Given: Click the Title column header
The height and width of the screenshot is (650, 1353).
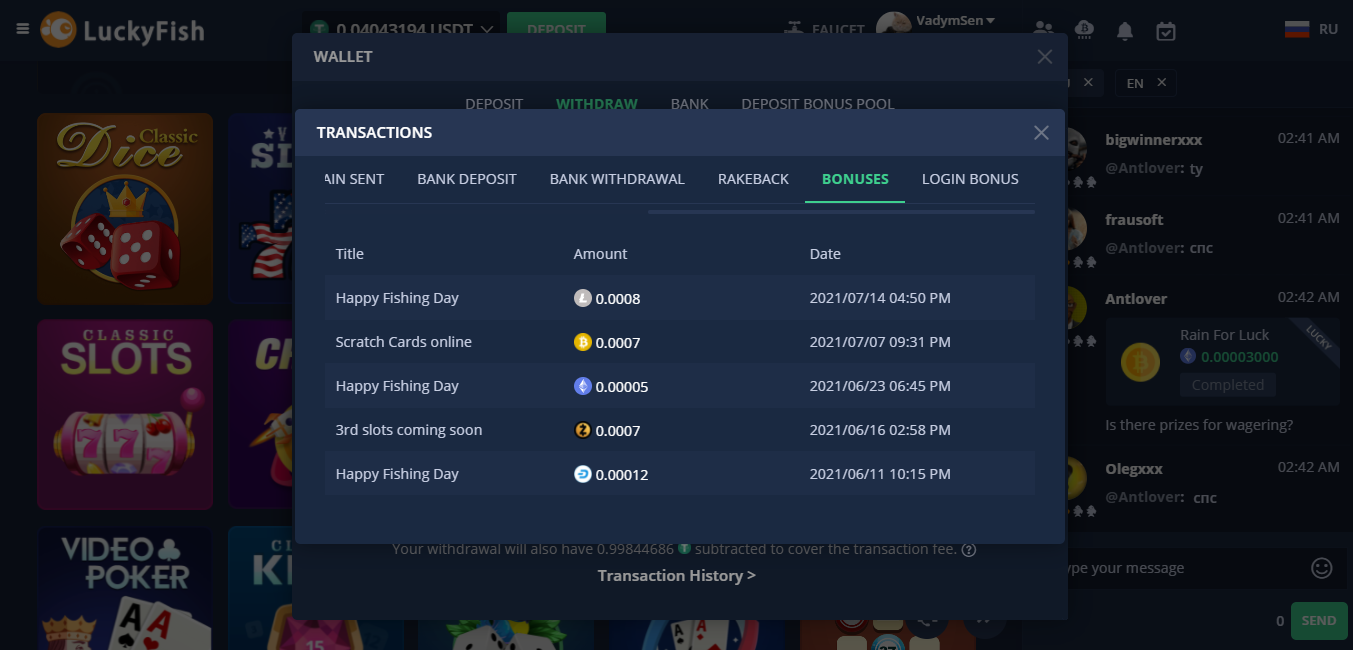Looking at the screenshot, I should [x=350, y=254].
